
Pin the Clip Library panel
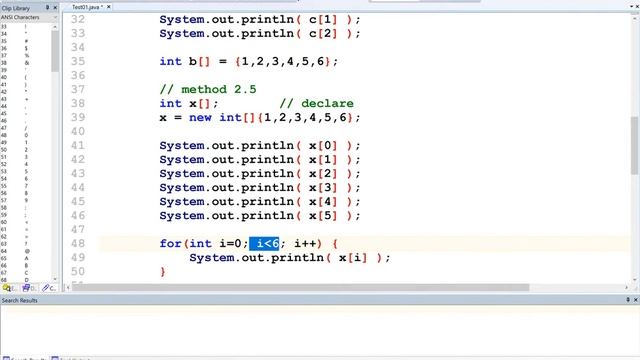point(47,7)
